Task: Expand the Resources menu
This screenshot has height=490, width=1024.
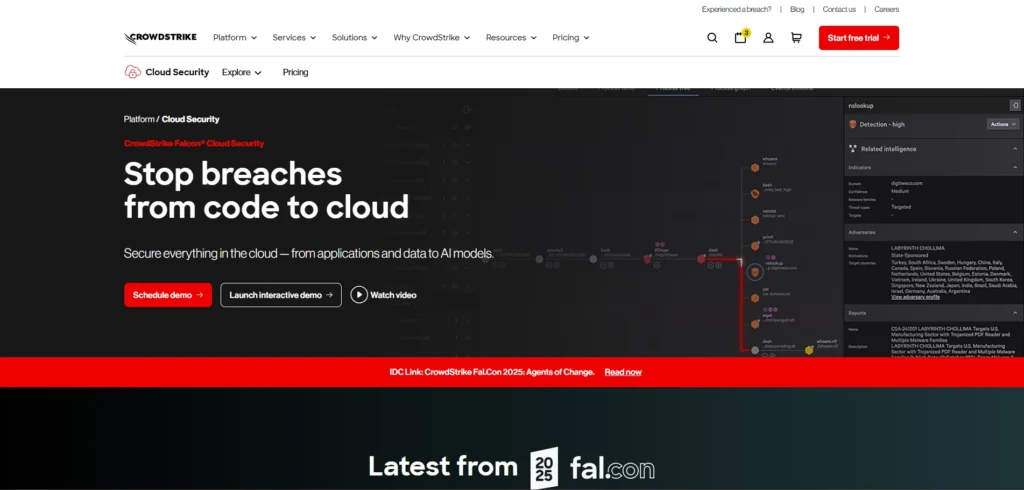Action: tap(511, 38)
